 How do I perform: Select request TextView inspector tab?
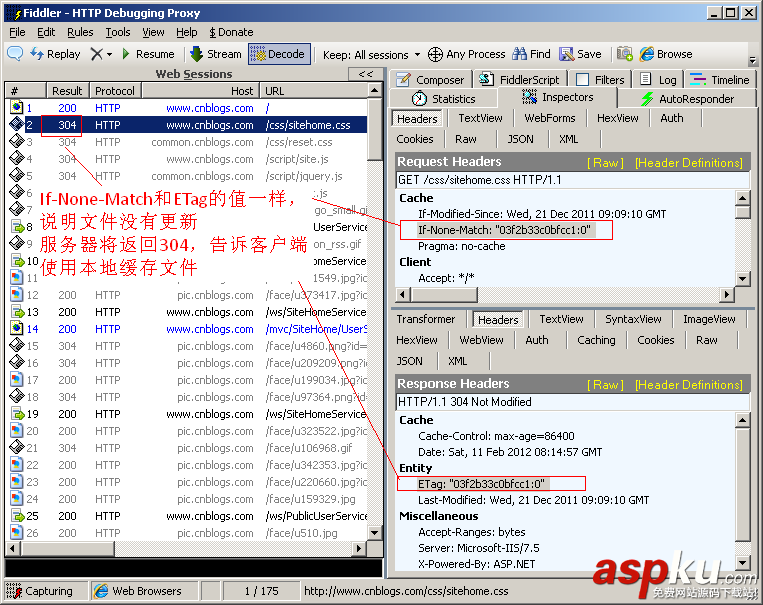click(x=480, y=118)
